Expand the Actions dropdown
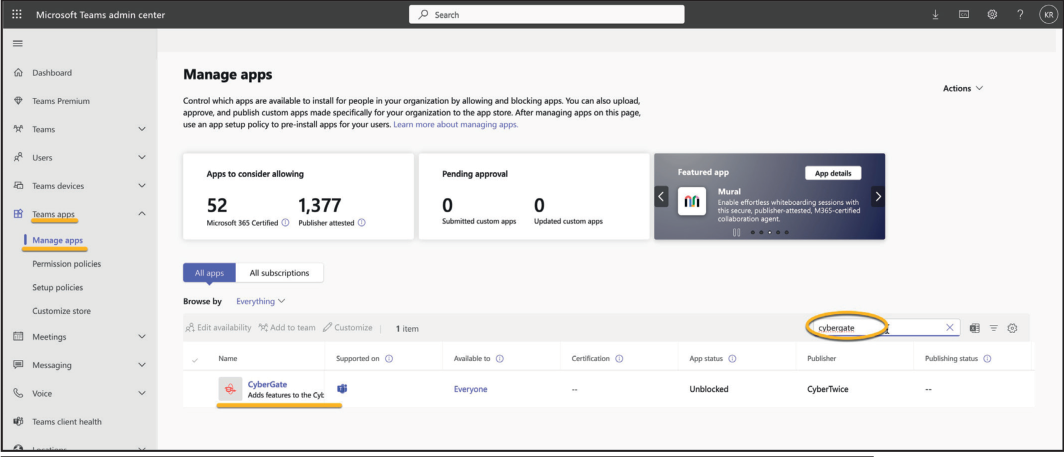This screenshot has width=1064, height=457. [963, 88]
